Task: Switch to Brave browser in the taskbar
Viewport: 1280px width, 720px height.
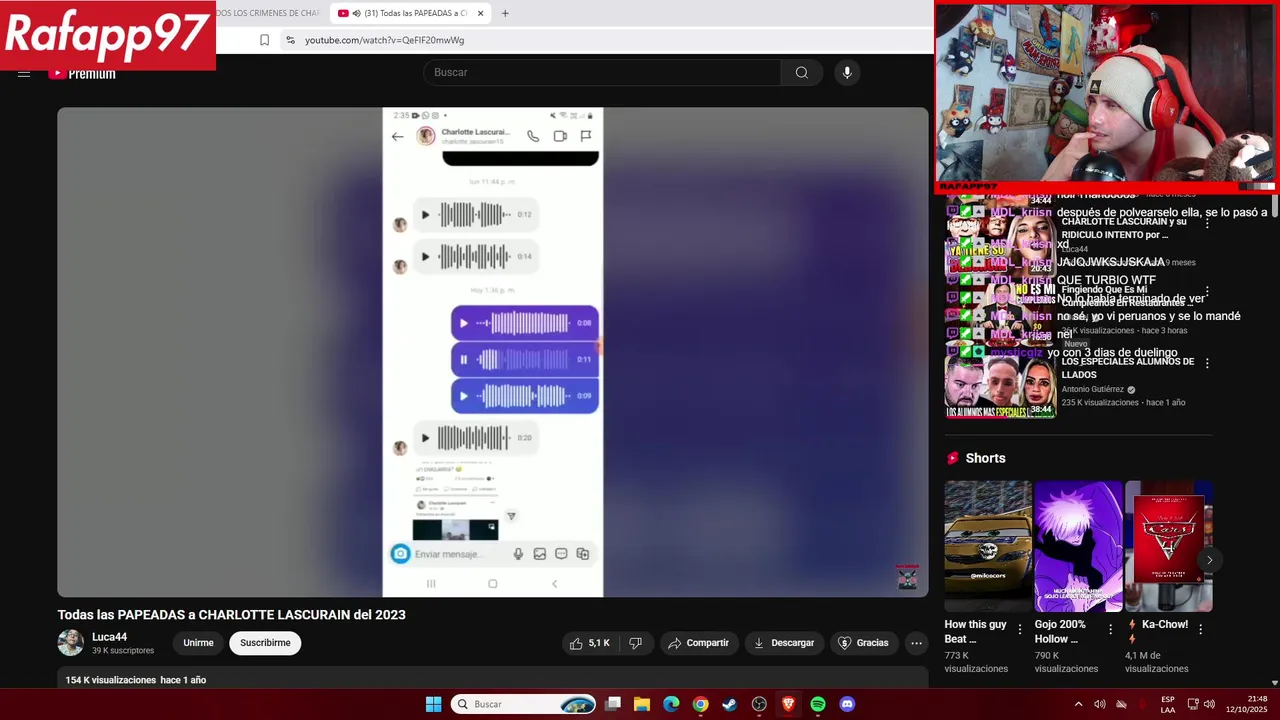Action: tap(788, 704)
